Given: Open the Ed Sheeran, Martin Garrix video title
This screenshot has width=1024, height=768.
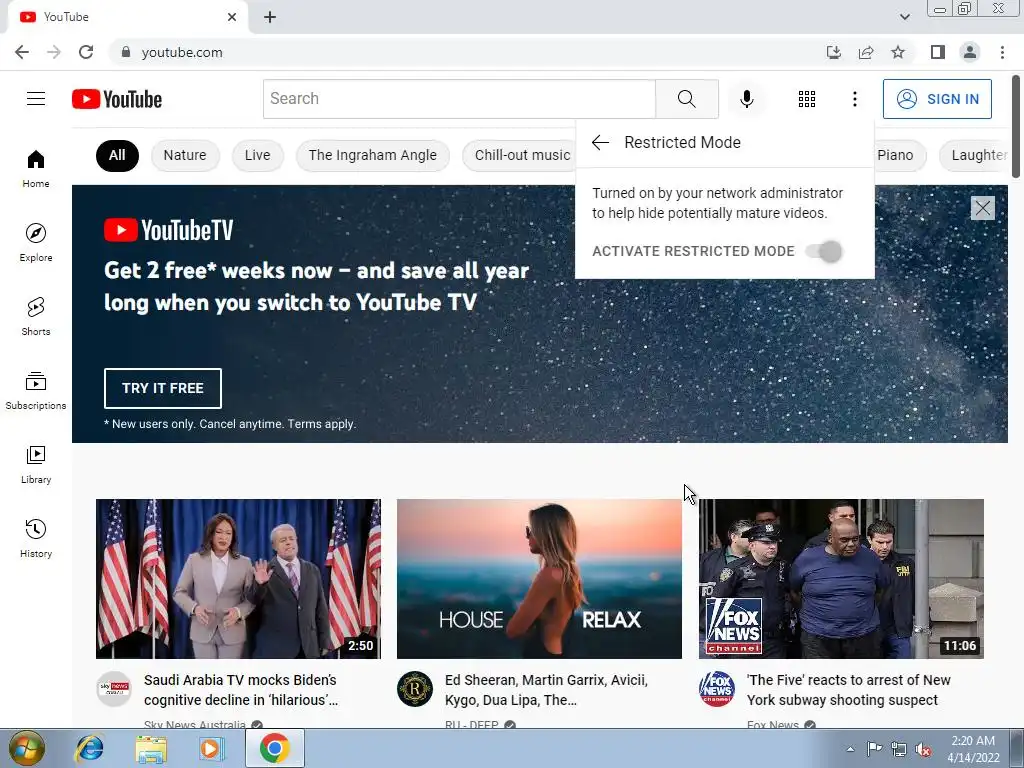Looking at the screenshot, I should tap(546, 690).
